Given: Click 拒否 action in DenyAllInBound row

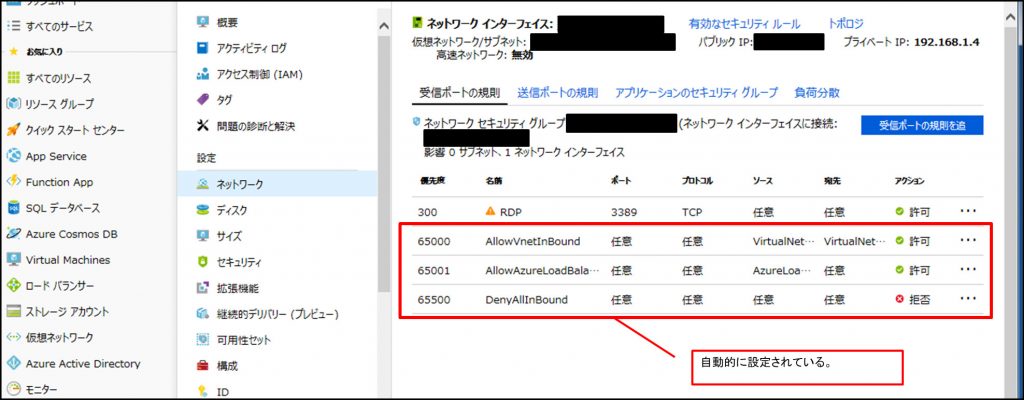Looking at the screenshot, I should point(912,300).
